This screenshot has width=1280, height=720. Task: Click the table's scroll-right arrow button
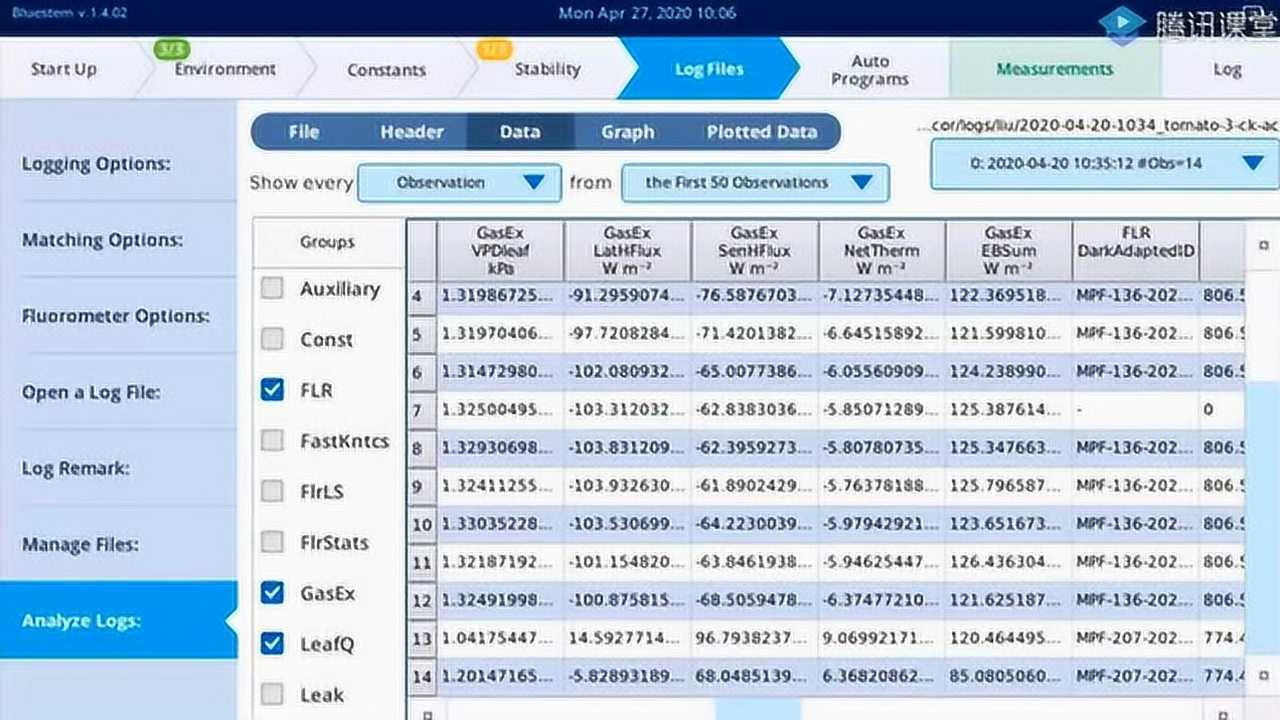click(x=1223, y=713)
